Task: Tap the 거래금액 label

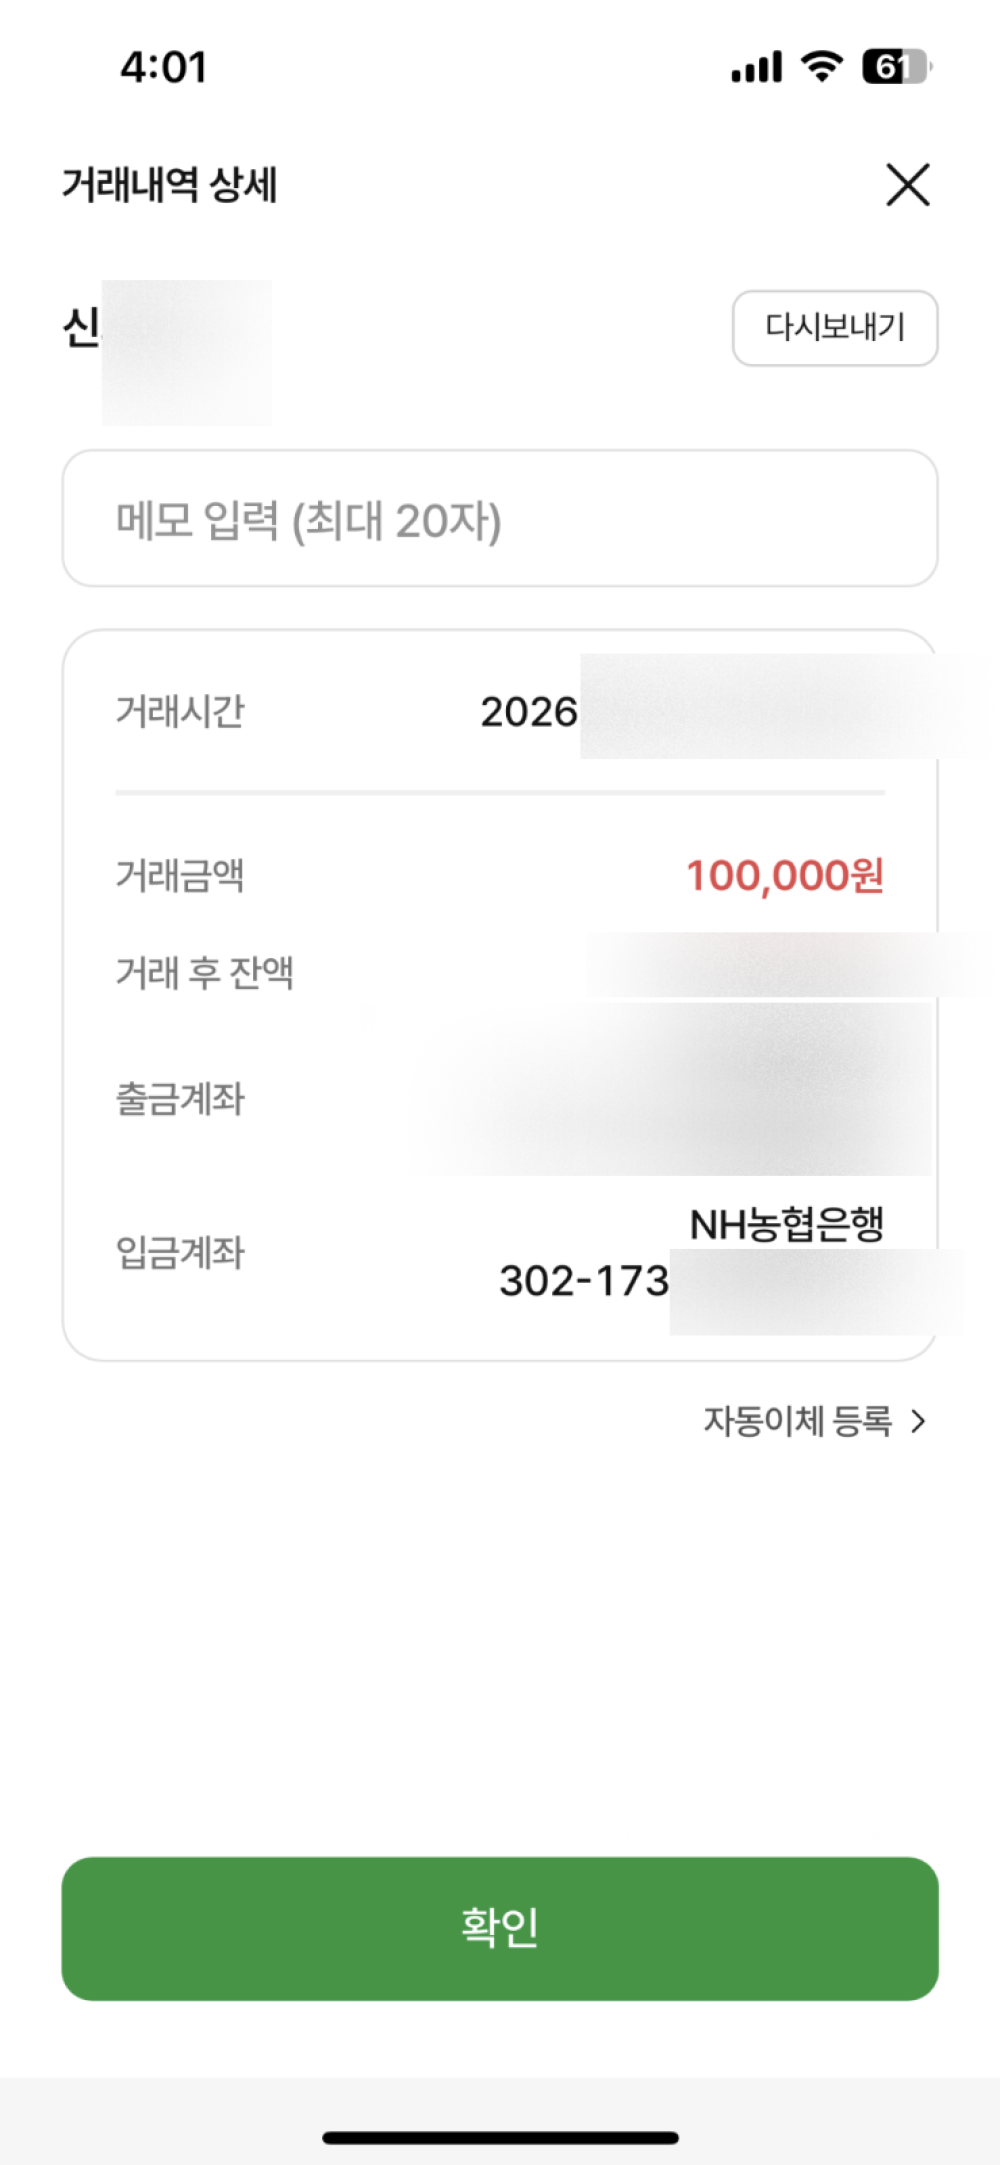Action: pos(180,876)
